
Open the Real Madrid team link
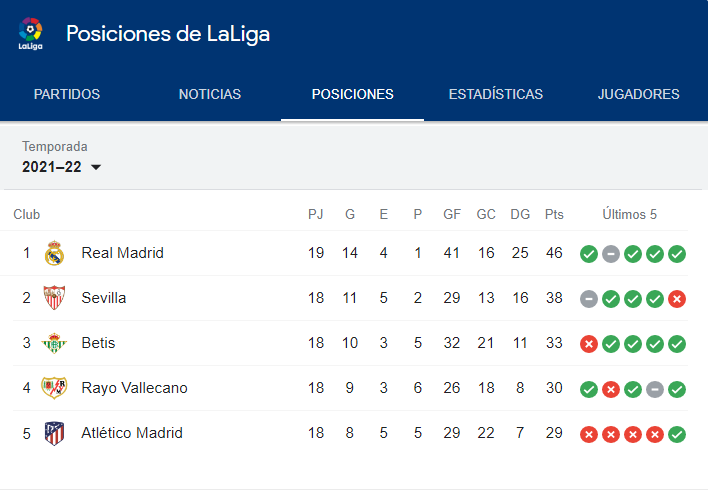pos(122,253)
